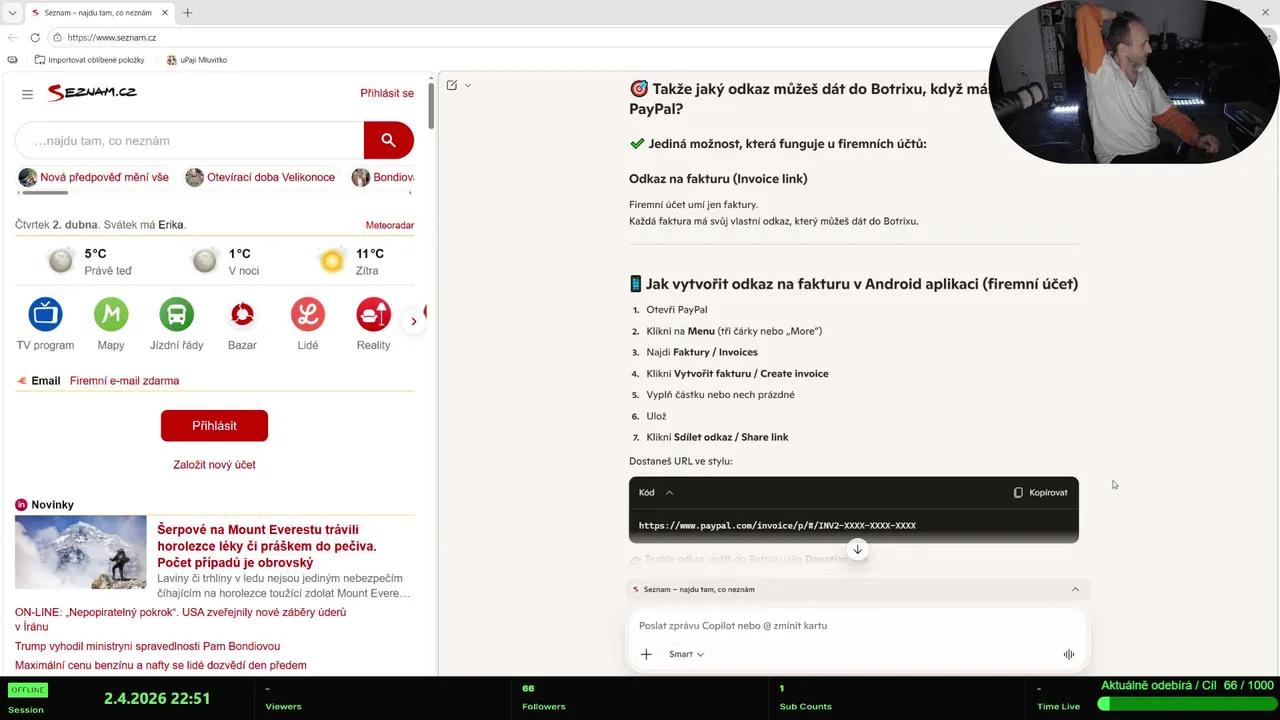Click the Seznam.cz logo
Viewport: 1280px width, 720px height.
(x=92, y=92)
